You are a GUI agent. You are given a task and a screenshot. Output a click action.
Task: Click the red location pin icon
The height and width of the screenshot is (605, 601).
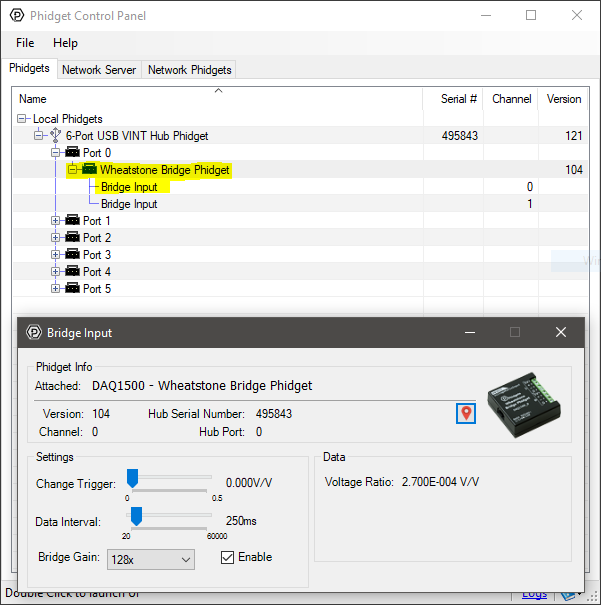[x=465, y=413]
